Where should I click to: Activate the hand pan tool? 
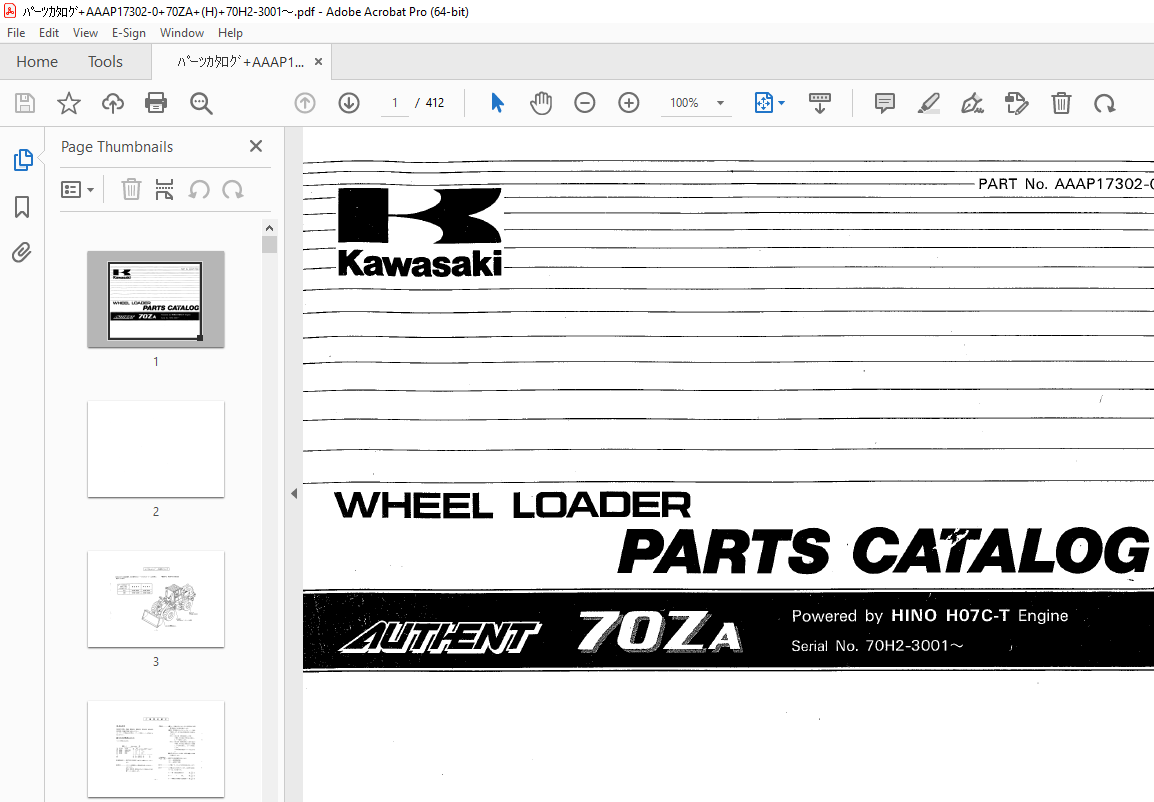pos(541,103)
